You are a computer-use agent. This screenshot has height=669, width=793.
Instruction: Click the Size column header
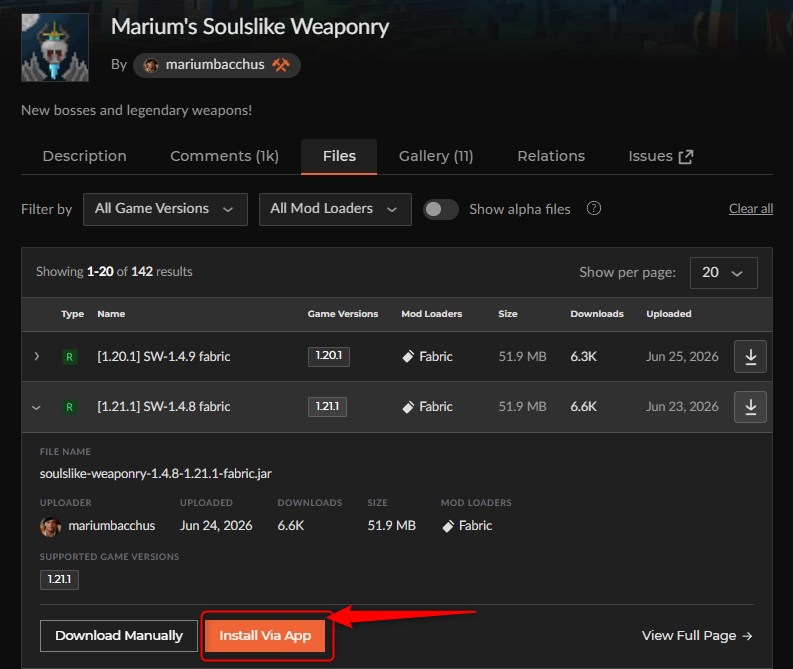tap(508, 314)
